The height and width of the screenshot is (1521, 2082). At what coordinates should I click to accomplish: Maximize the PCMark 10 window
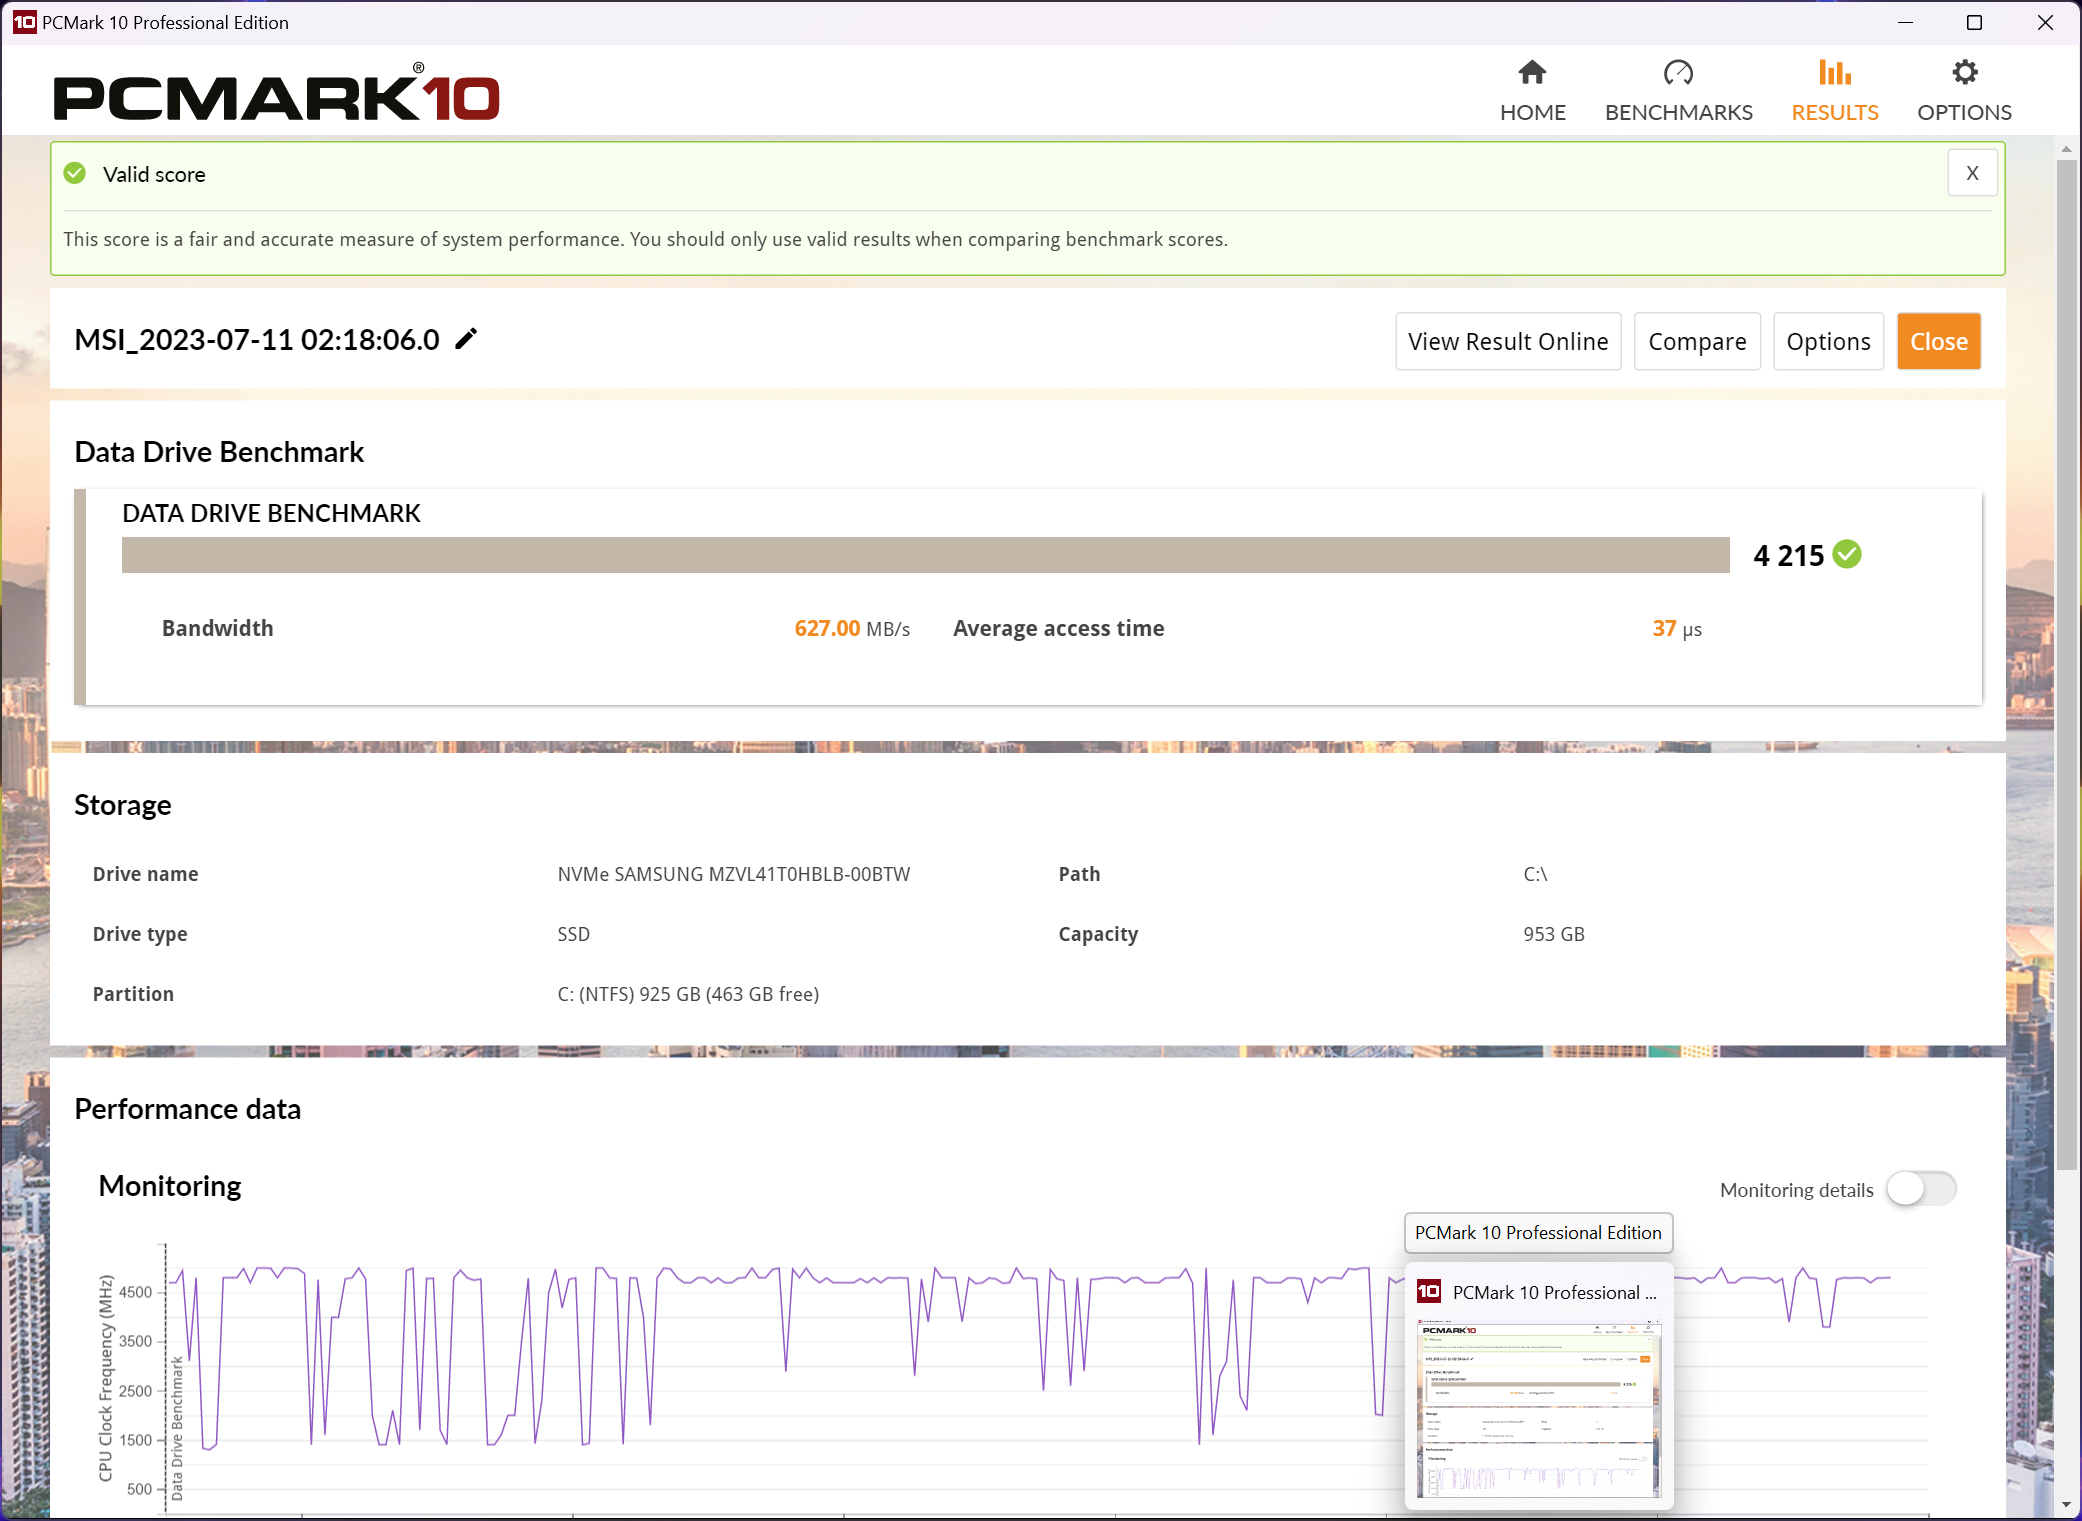coord(1974,22)
